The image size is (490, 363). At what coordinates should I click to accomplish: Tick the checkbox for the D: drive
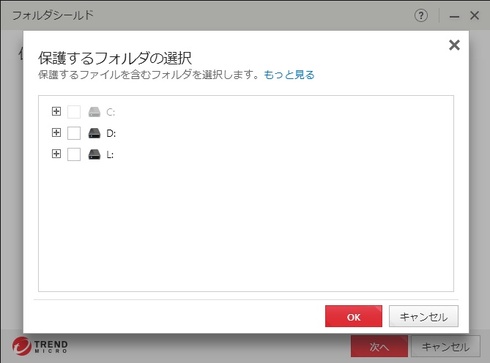[x=74, y=133]
